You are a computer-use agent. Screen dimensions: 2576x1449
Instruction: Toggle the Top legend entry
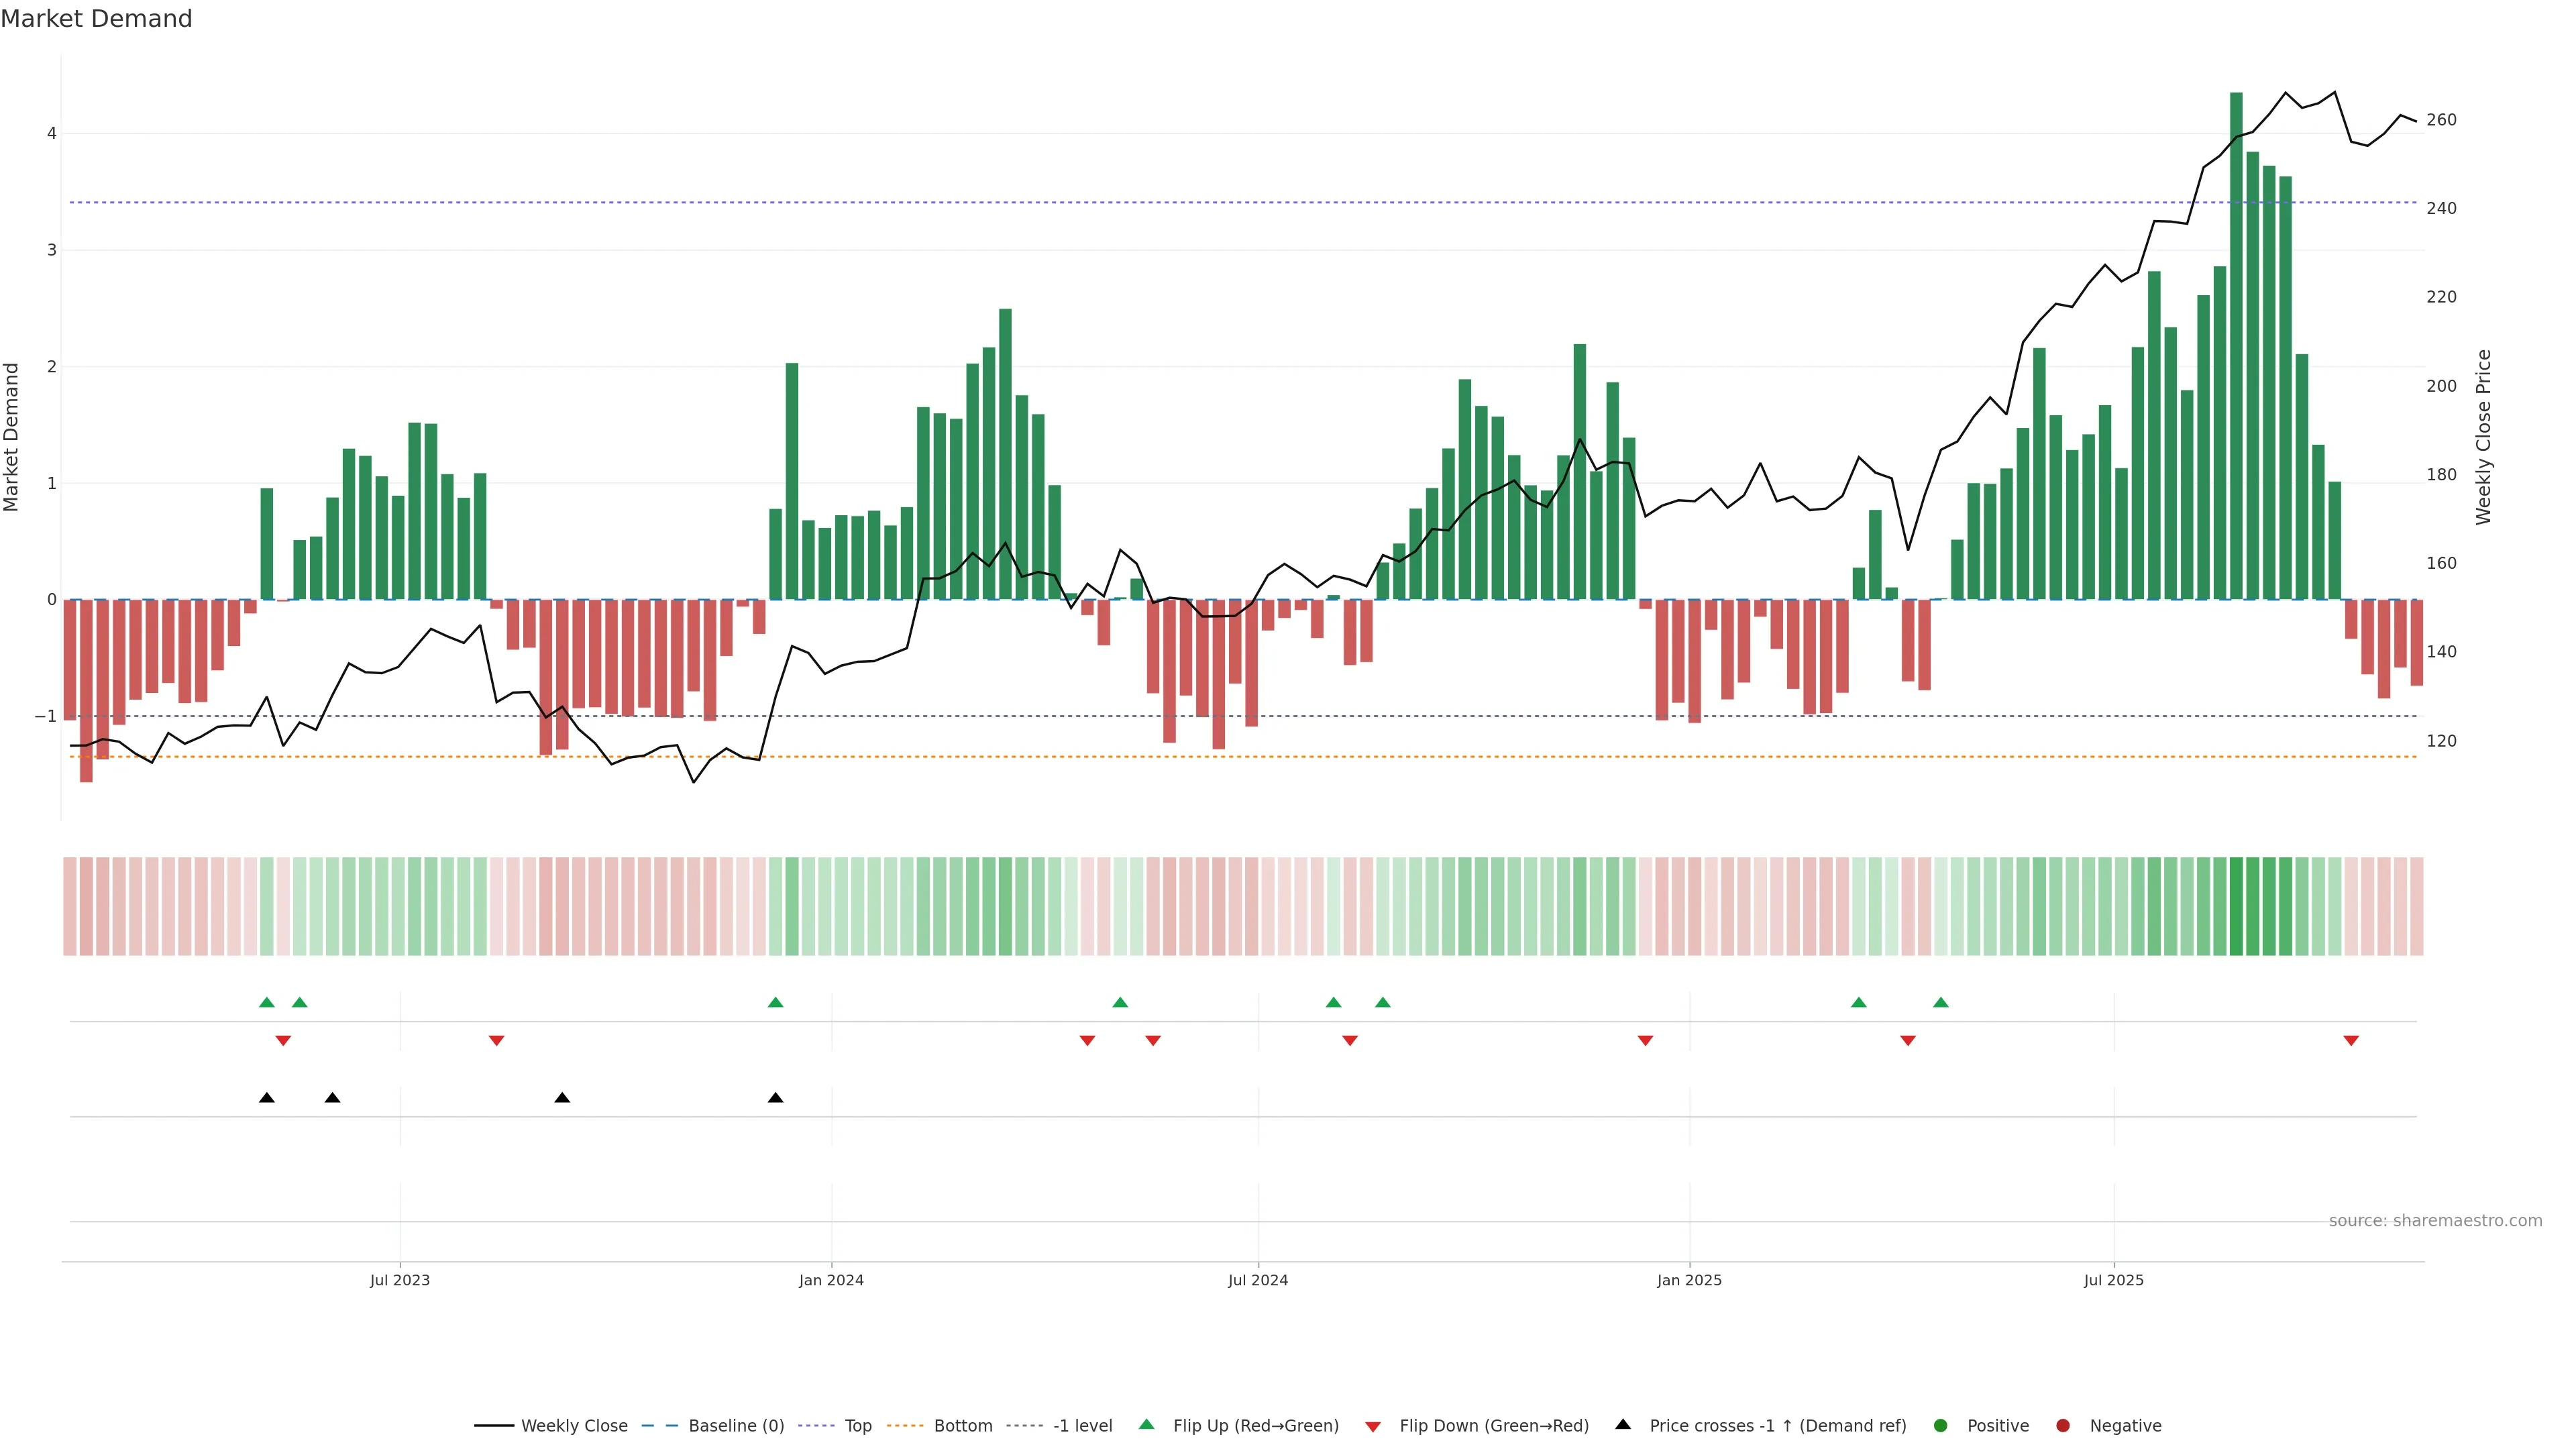[857, 1426]
